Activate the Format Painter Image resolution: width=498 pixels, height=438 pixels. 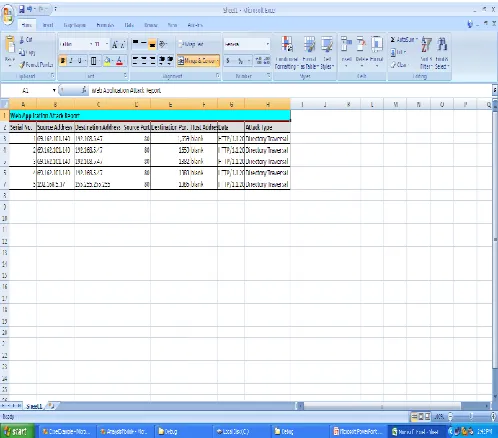[36, 65]
